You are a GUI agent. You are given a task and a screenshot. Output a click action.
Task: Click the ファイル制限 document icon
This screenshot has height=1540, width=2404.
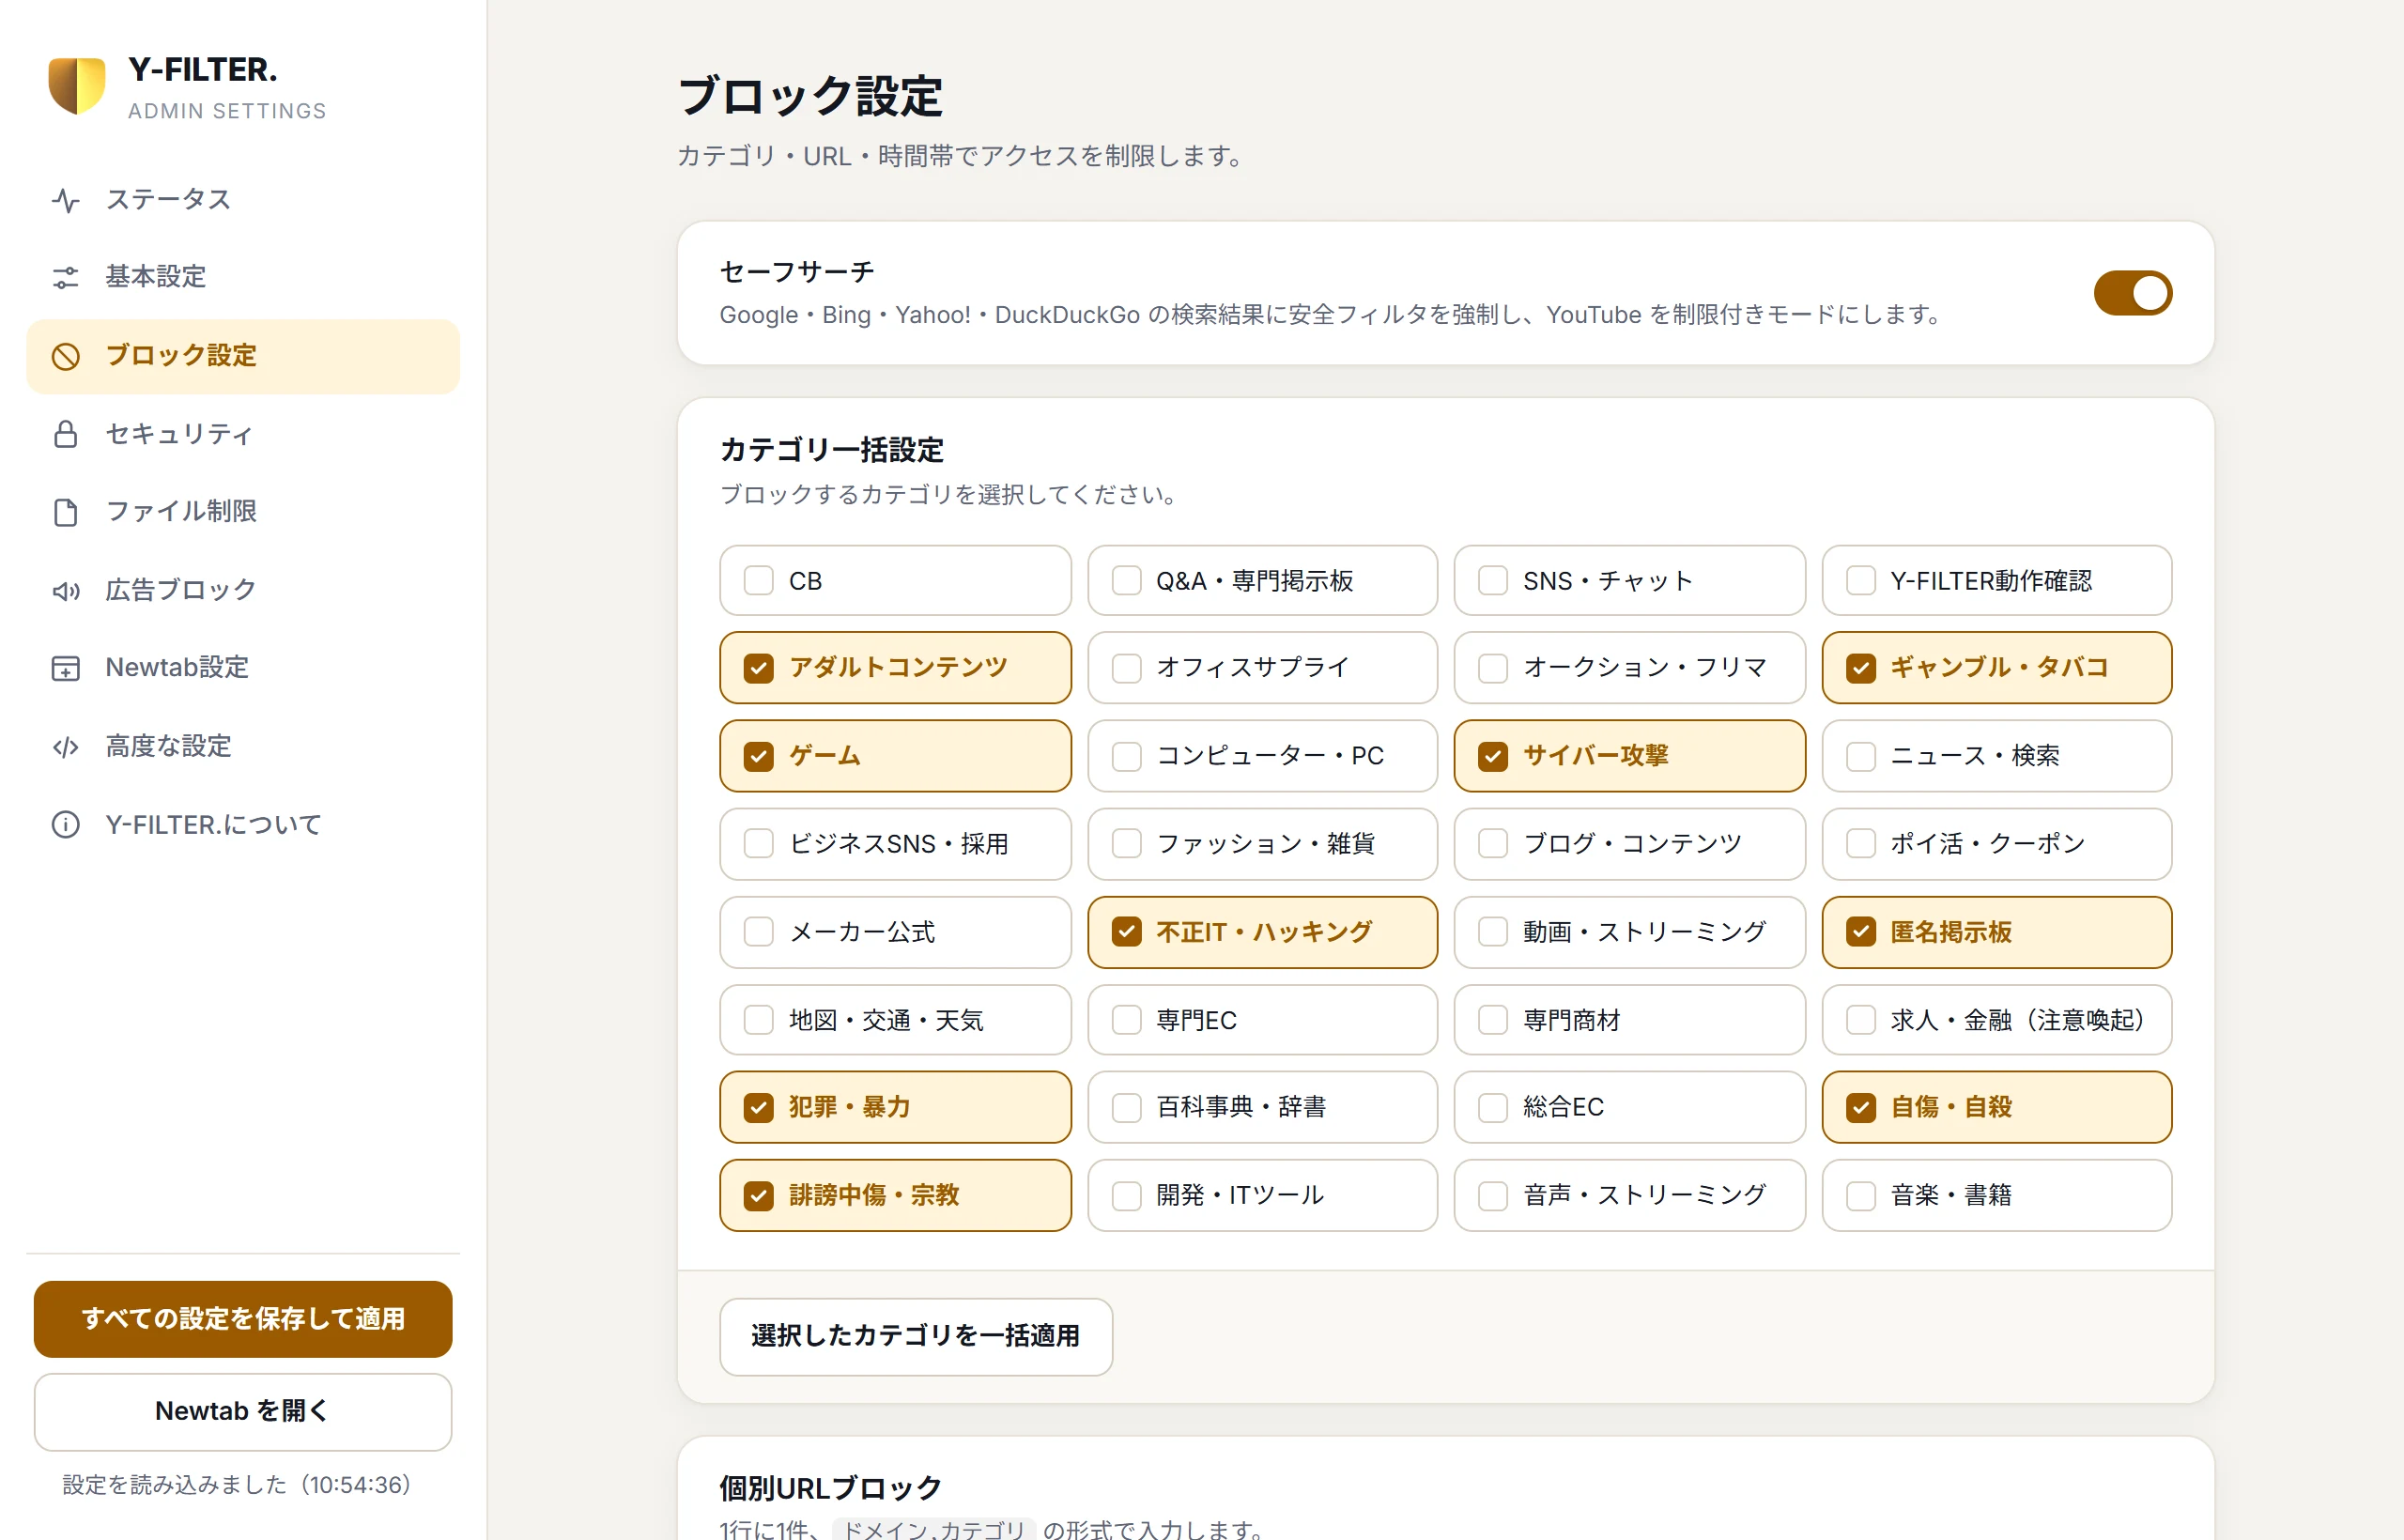66,512
